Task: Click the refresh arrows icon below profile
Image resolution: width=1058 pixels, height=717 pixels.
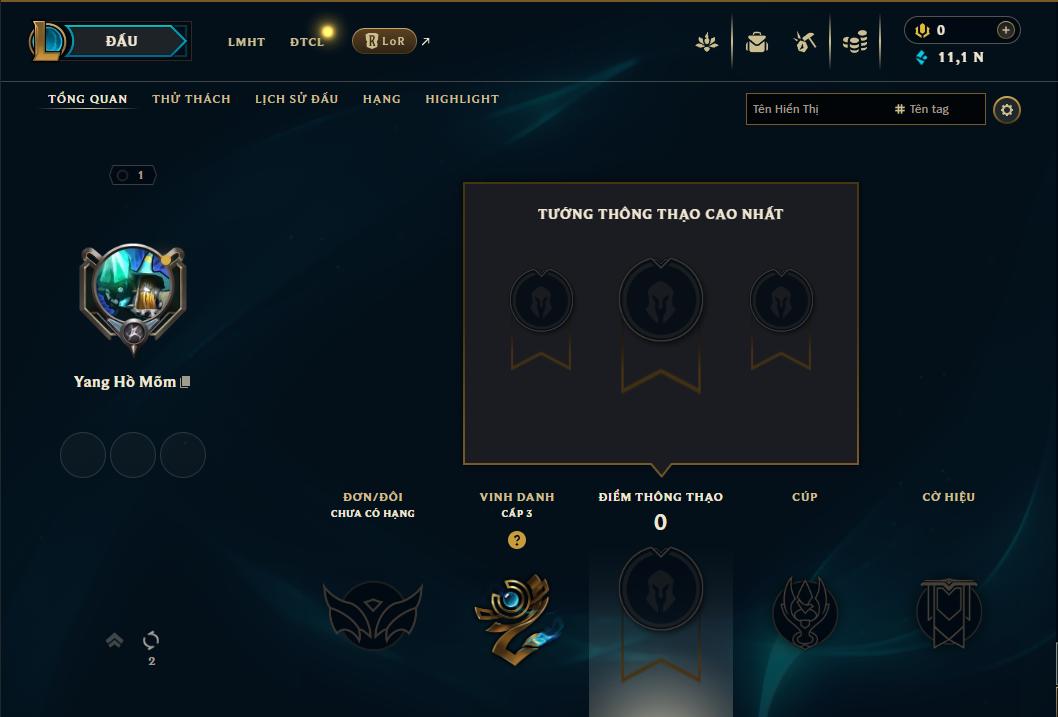Action: (151, 640)
